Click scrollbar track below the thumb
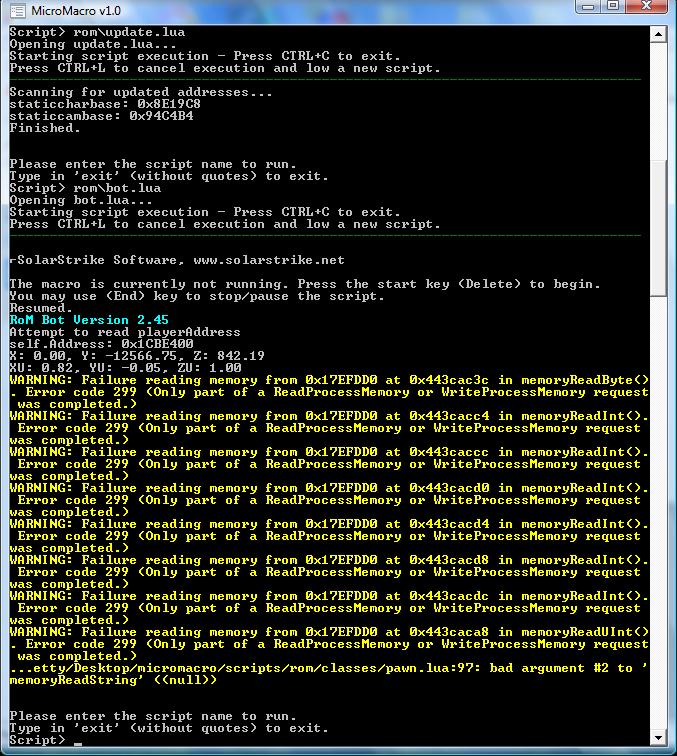The image size is (677, 756). 658,500
